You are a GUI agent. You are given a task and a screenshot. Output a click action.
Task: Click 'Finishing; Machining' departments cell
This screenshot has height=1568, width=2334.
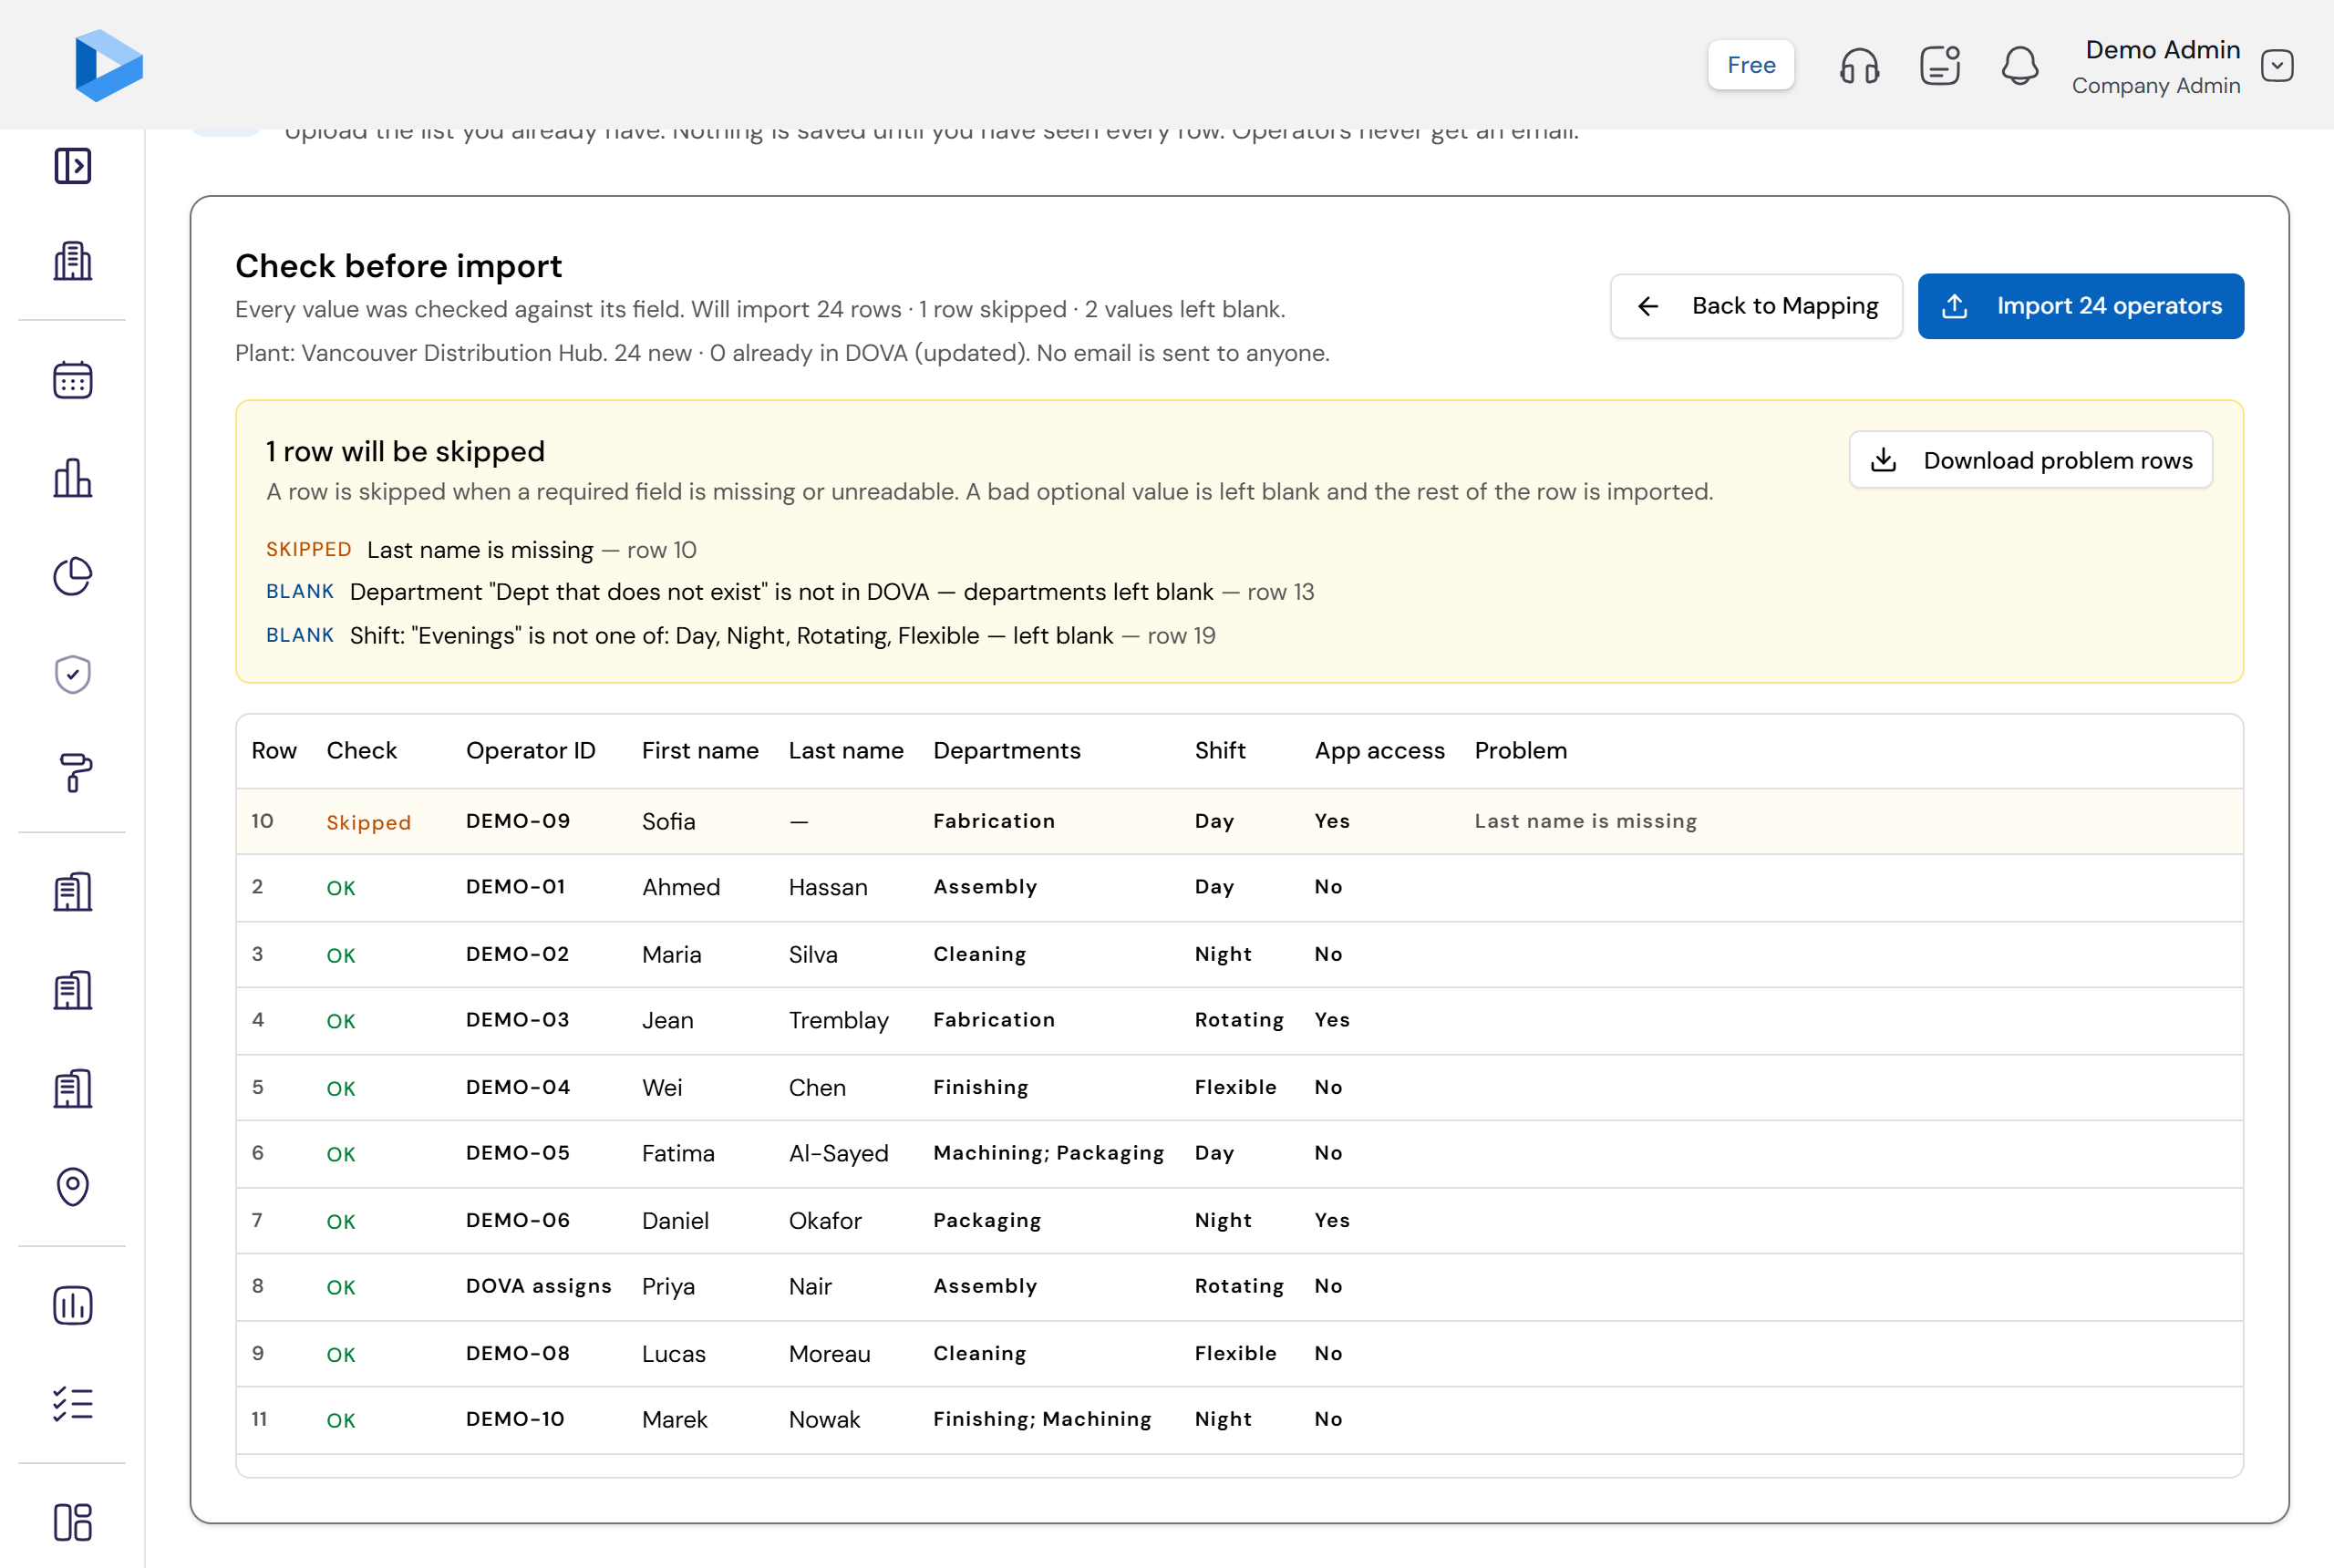(1042, 1419)
